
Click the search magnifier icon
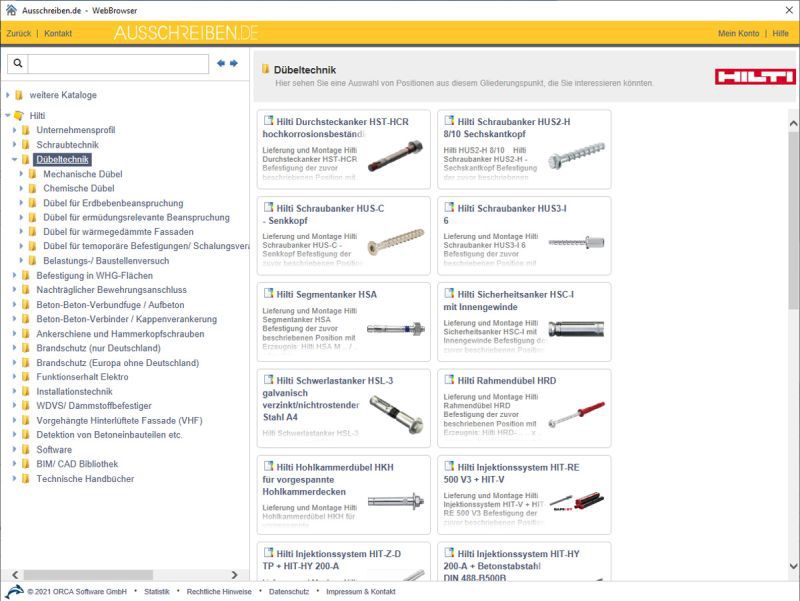pos(18,63)
